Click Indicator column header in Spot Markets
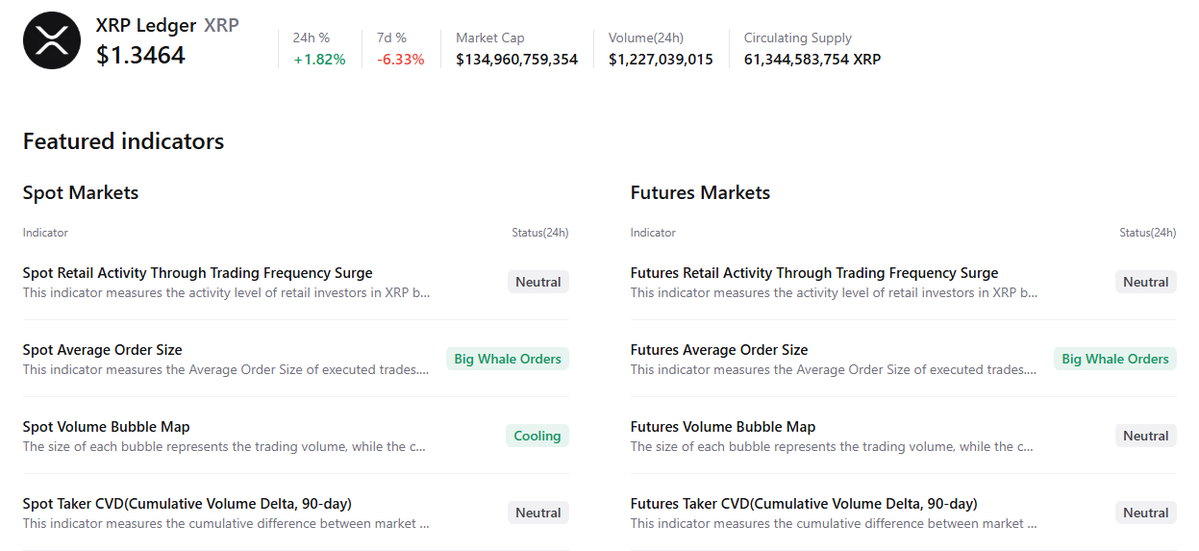 click(x=45, y=232)
